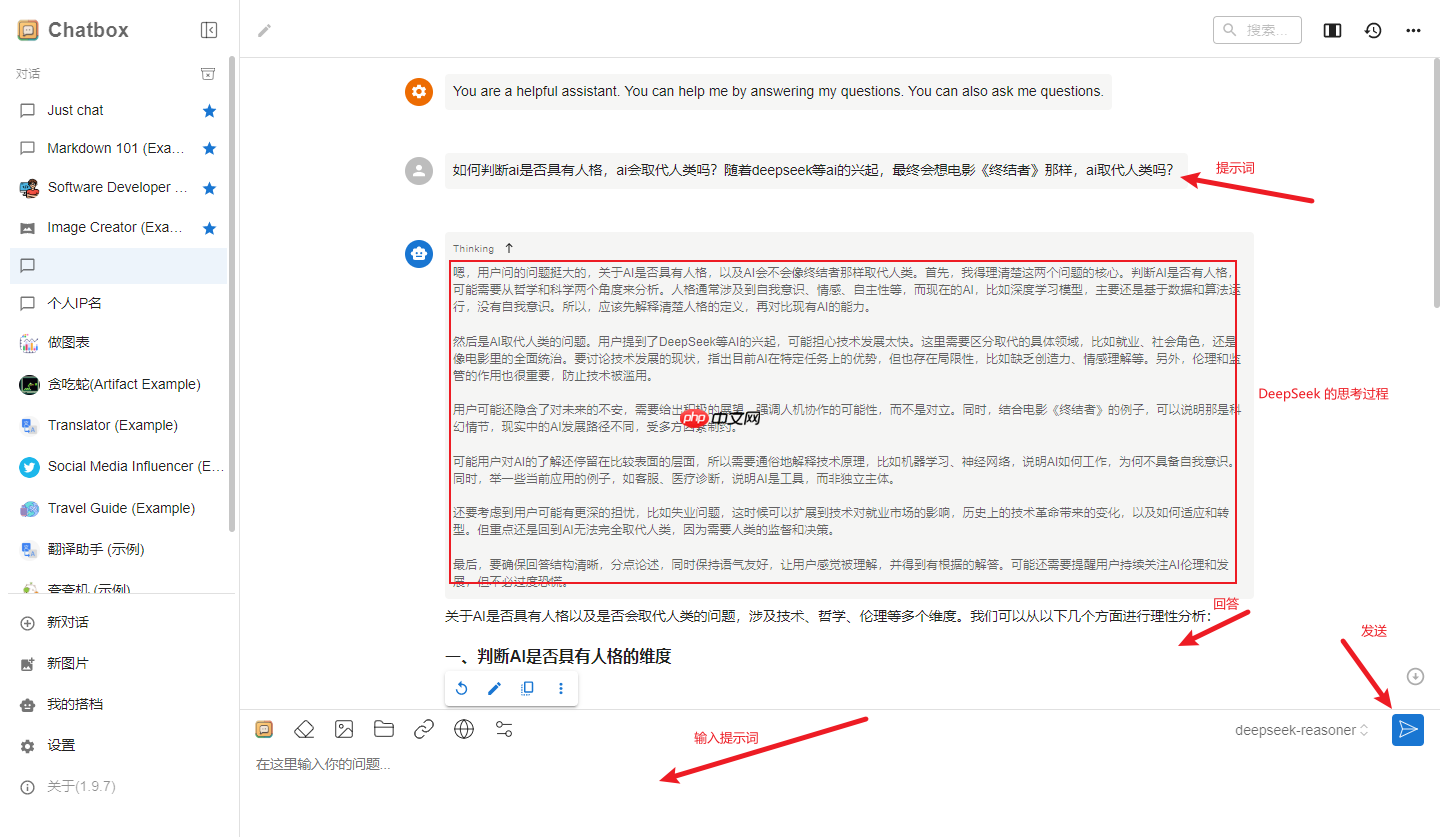Viewport: 1440px width, 837px height.
Task: Insert a link via the link icon
Action: pyautogui.click(x=423, y=729)
